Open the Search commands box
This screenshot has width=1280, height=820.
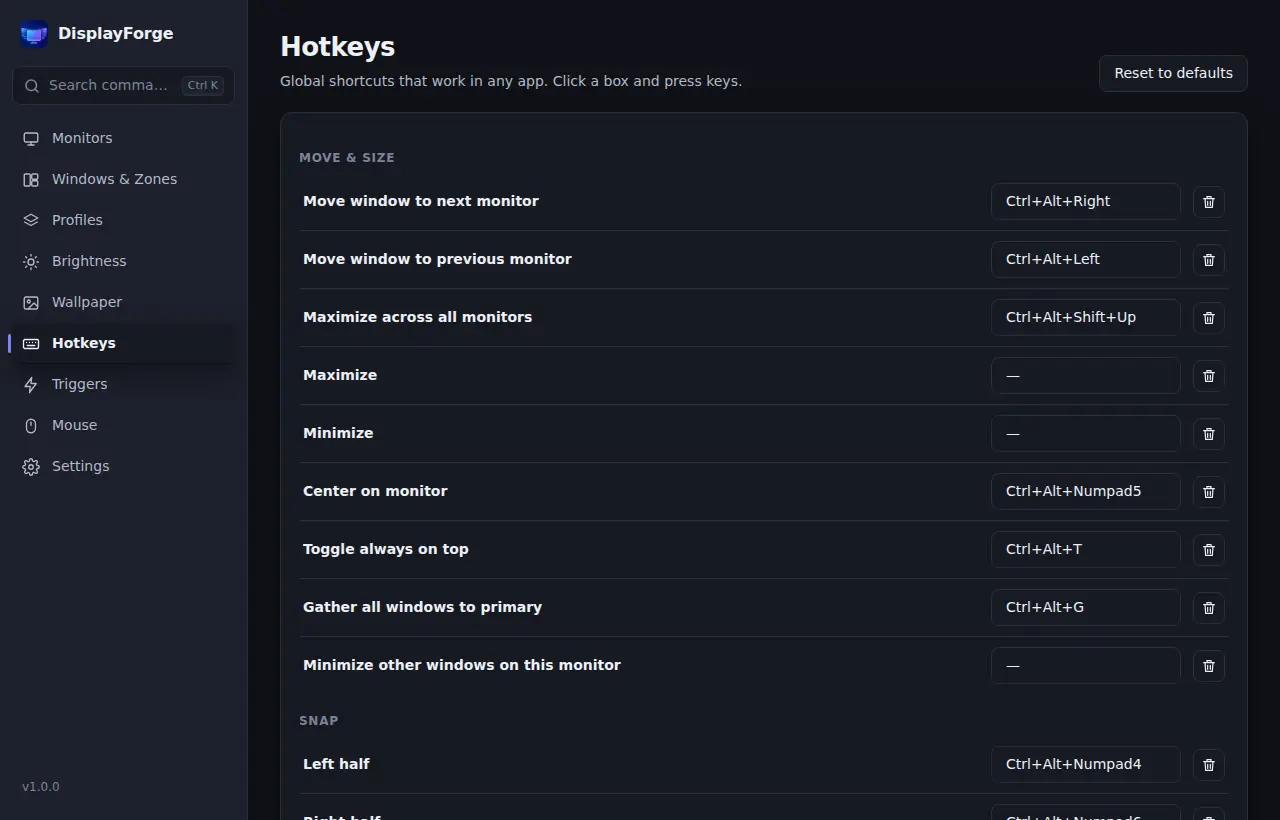[123, 85]
